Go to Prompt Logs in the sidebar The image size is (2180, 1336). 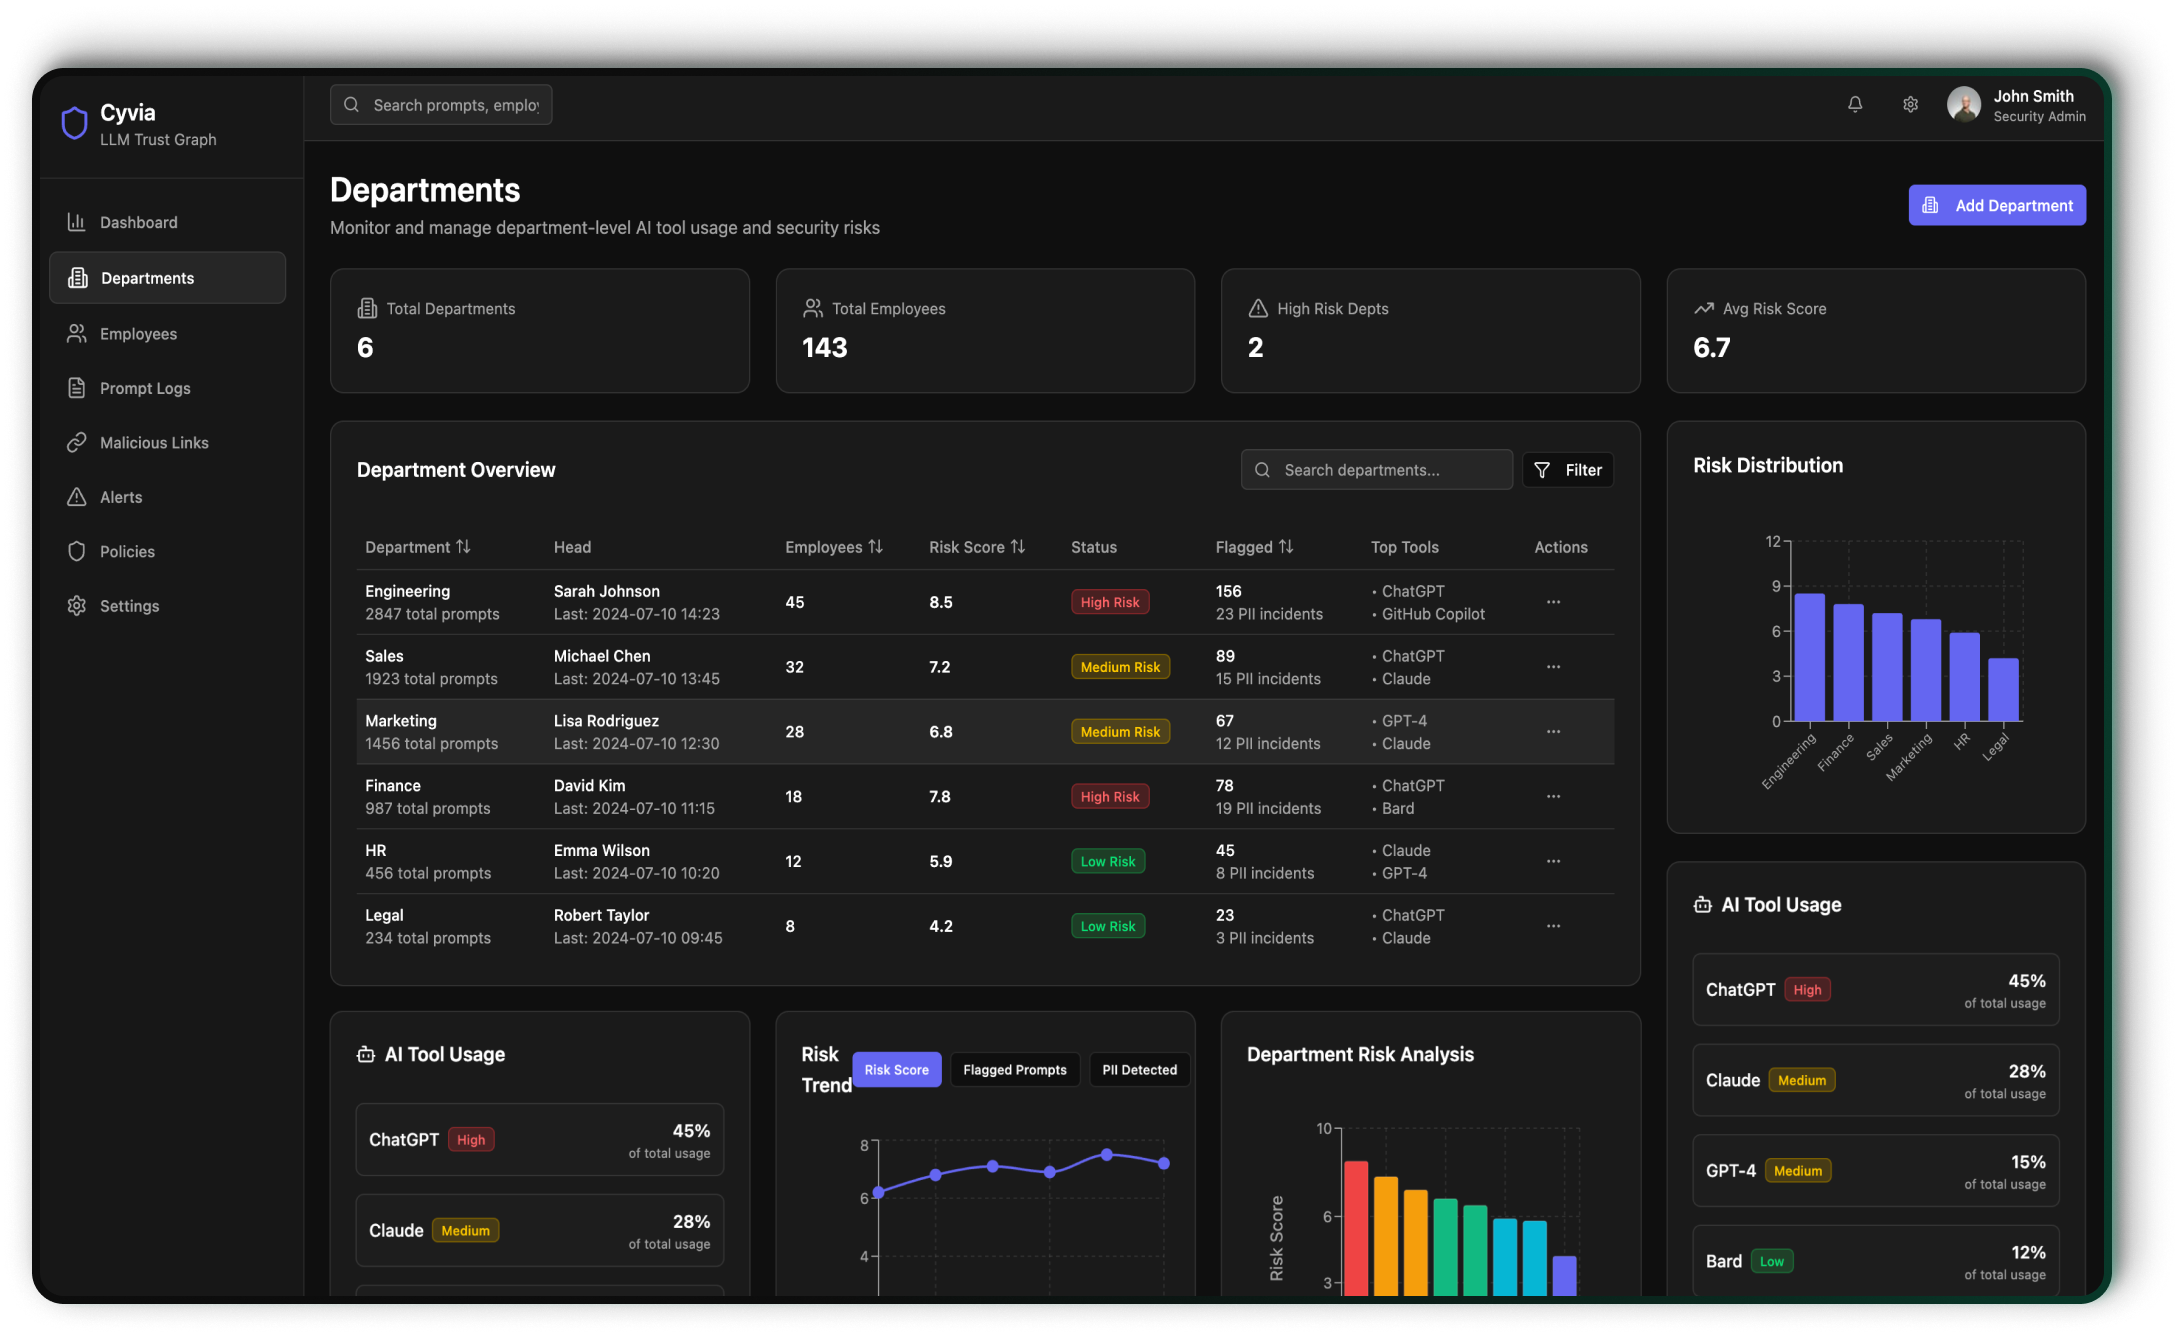coord(145,388)
